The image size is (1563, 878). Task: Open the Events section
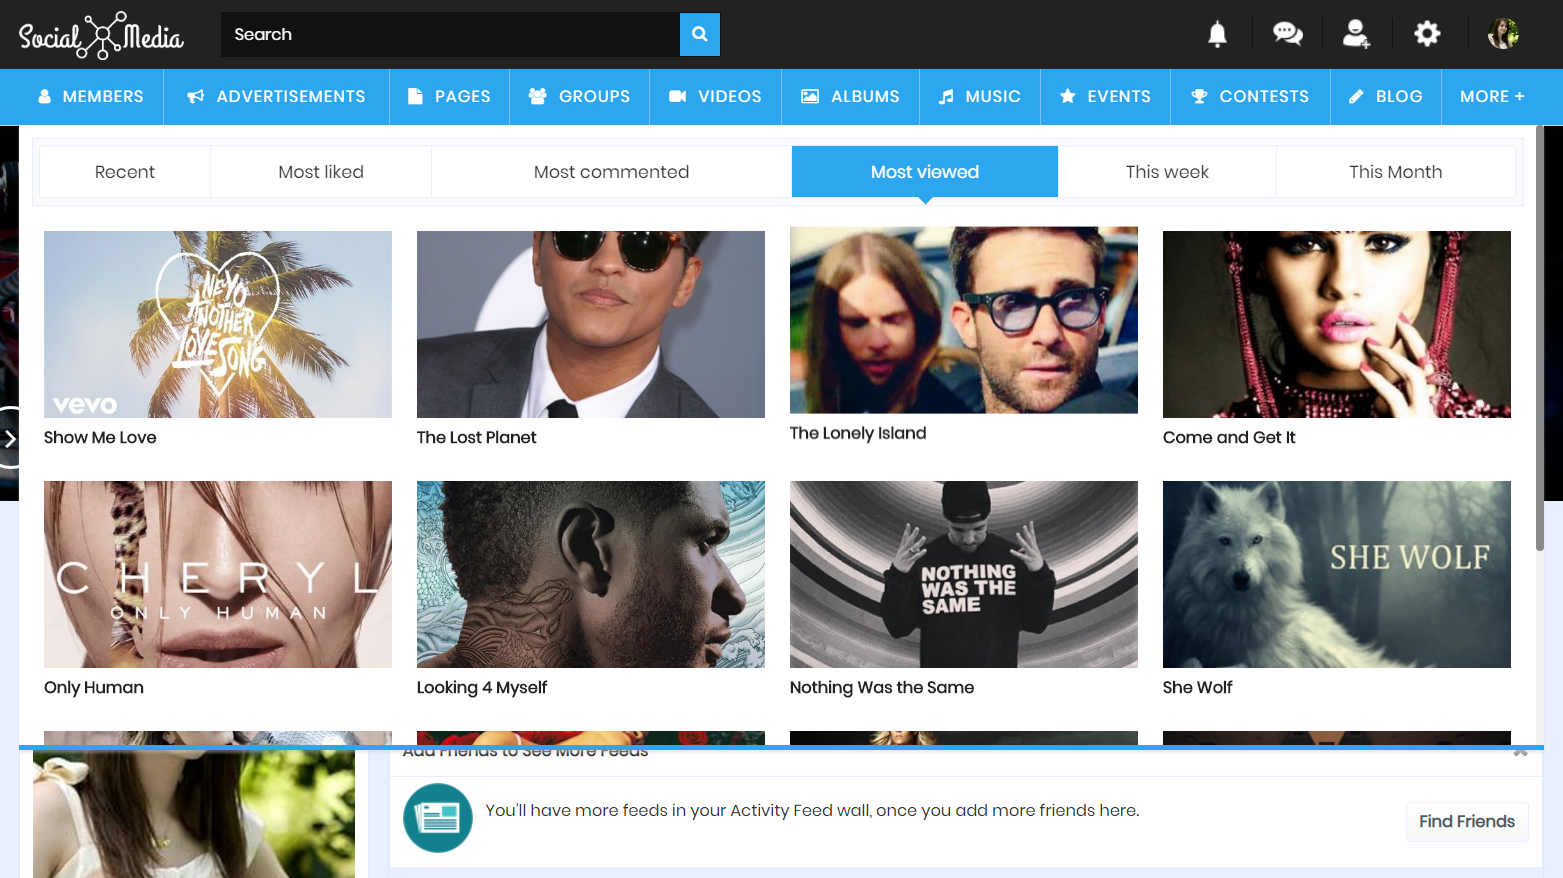pos(1105,96)
